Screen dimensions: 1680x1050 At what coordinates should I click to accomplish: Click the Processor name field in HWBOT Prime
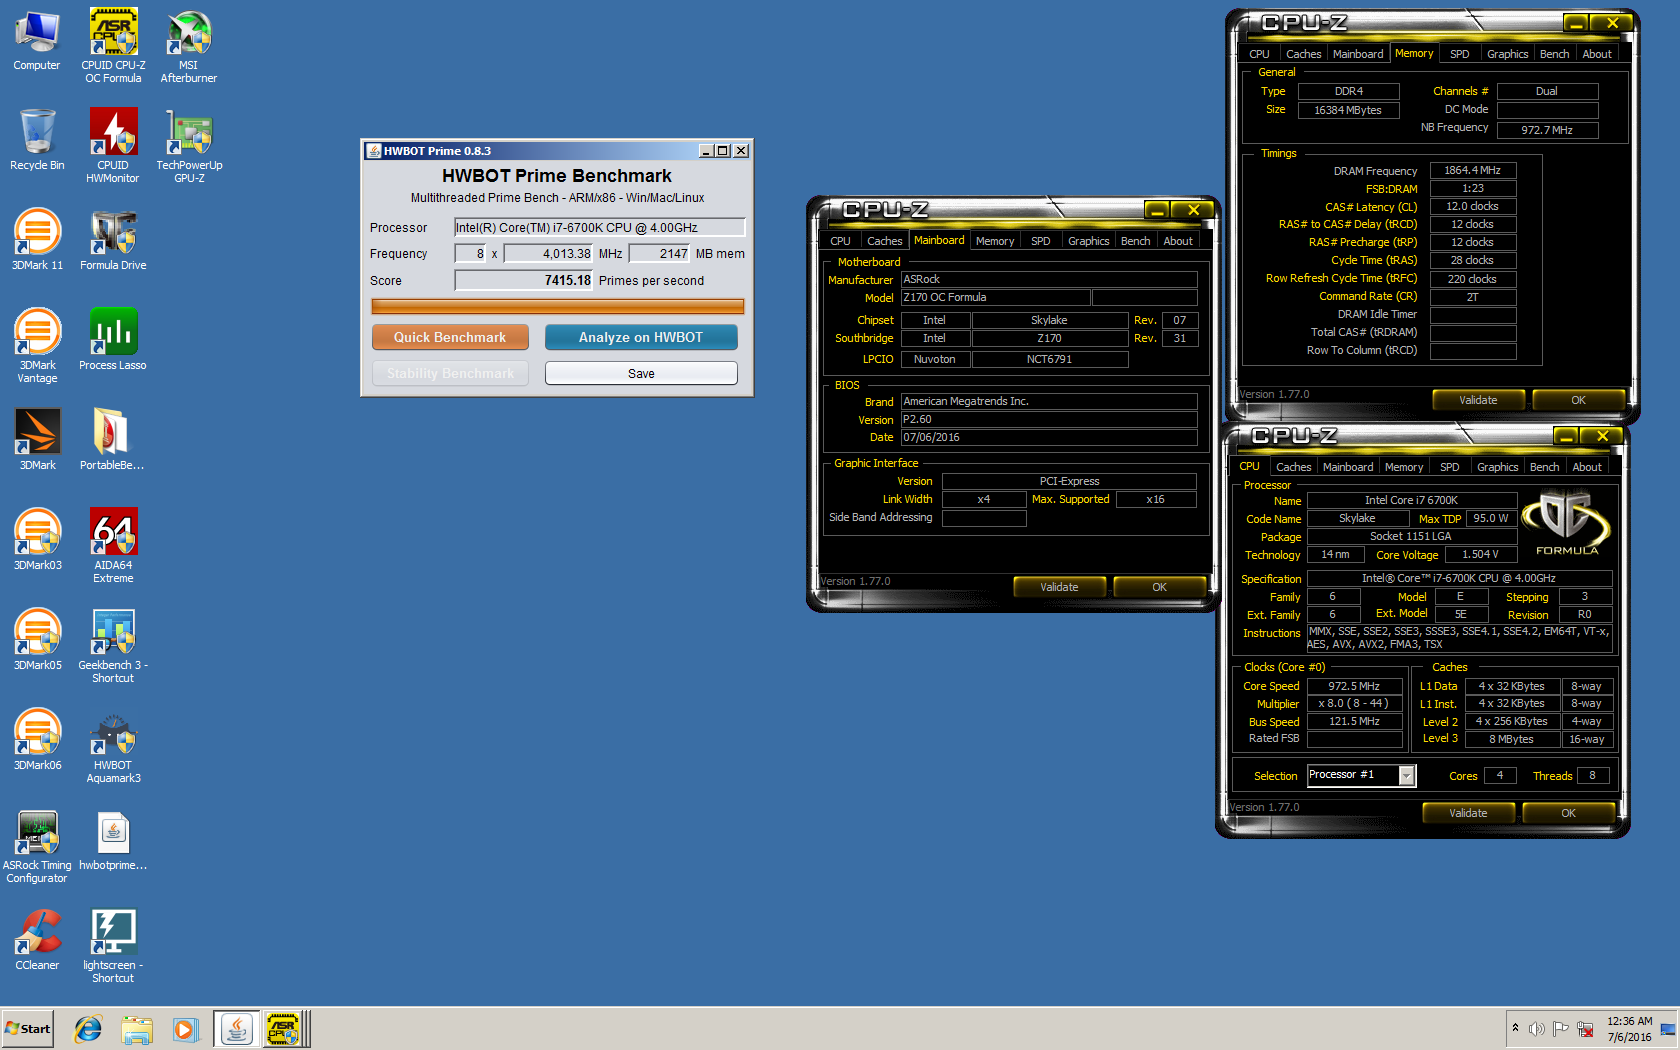(x=599, y=227)
